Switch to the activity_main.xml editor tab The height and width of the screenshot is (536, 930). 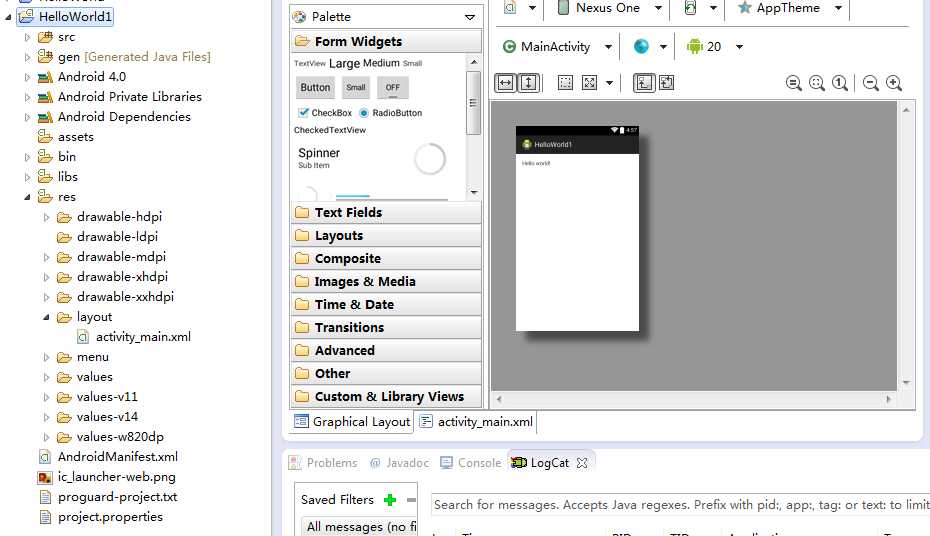click(x=476, y=422)
